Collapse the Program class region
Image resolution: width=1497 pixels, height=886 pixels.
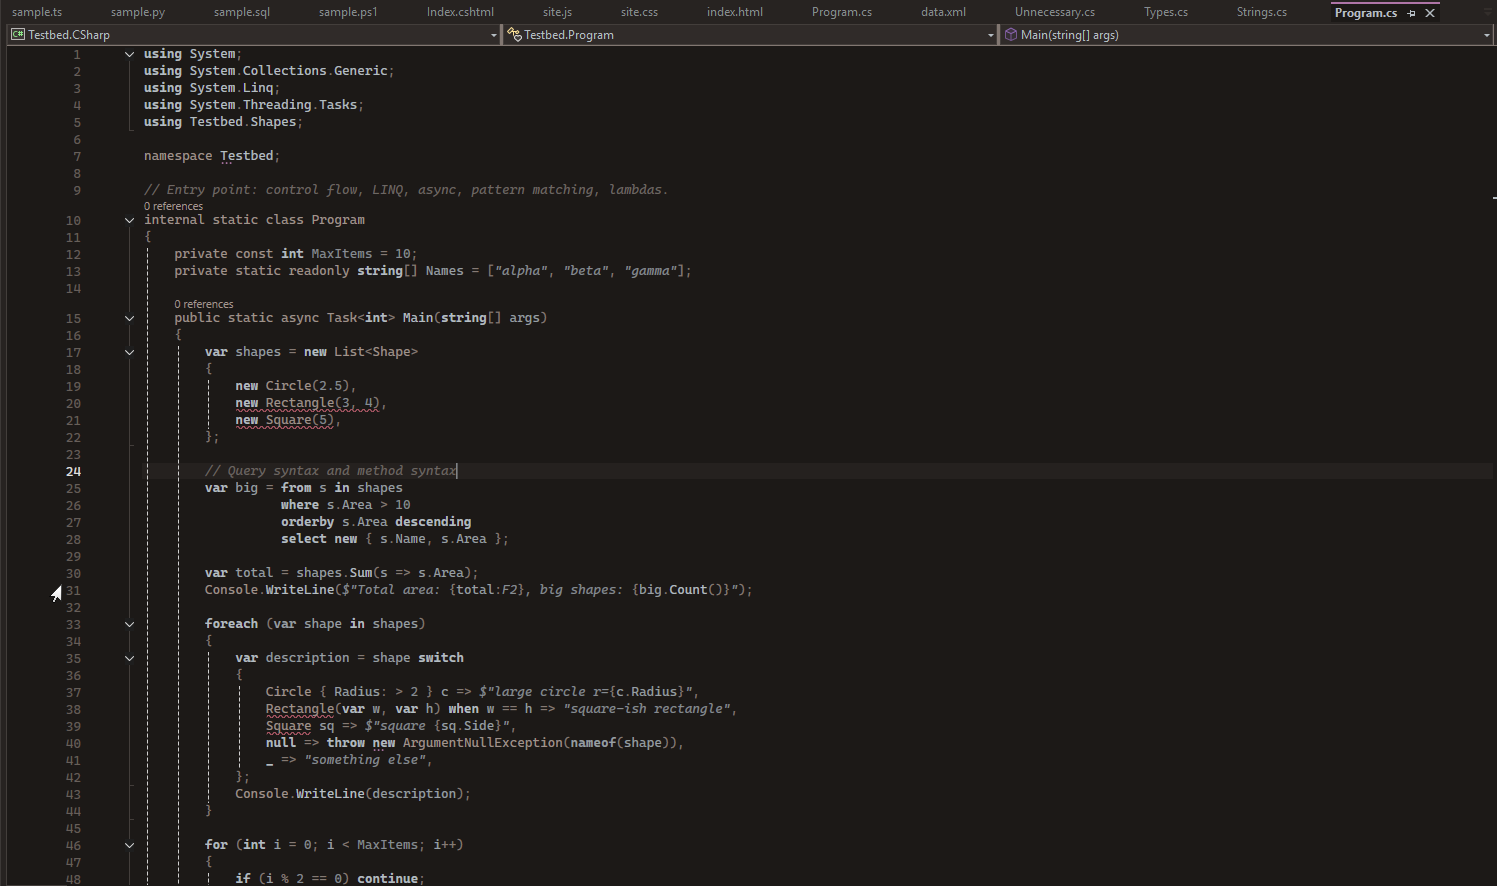tap(129, 220)
